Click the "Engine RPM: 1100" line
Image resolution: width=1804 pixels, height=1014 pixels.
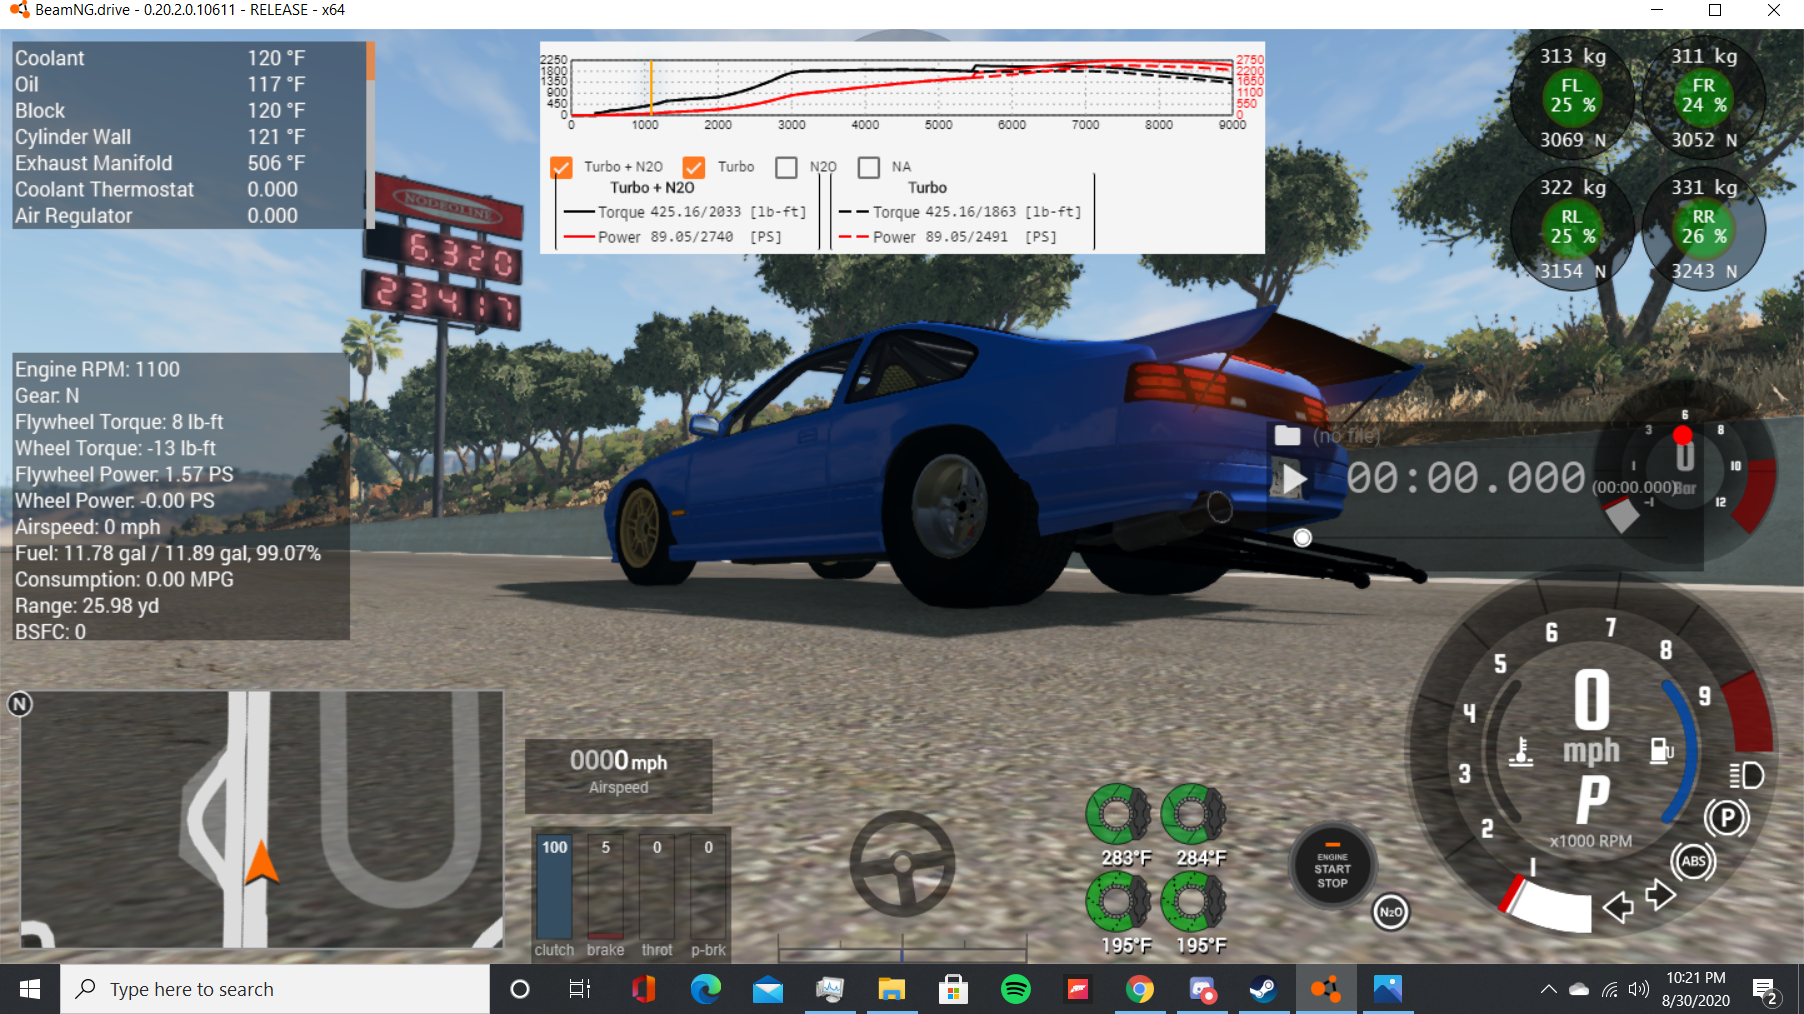[97, 369]
